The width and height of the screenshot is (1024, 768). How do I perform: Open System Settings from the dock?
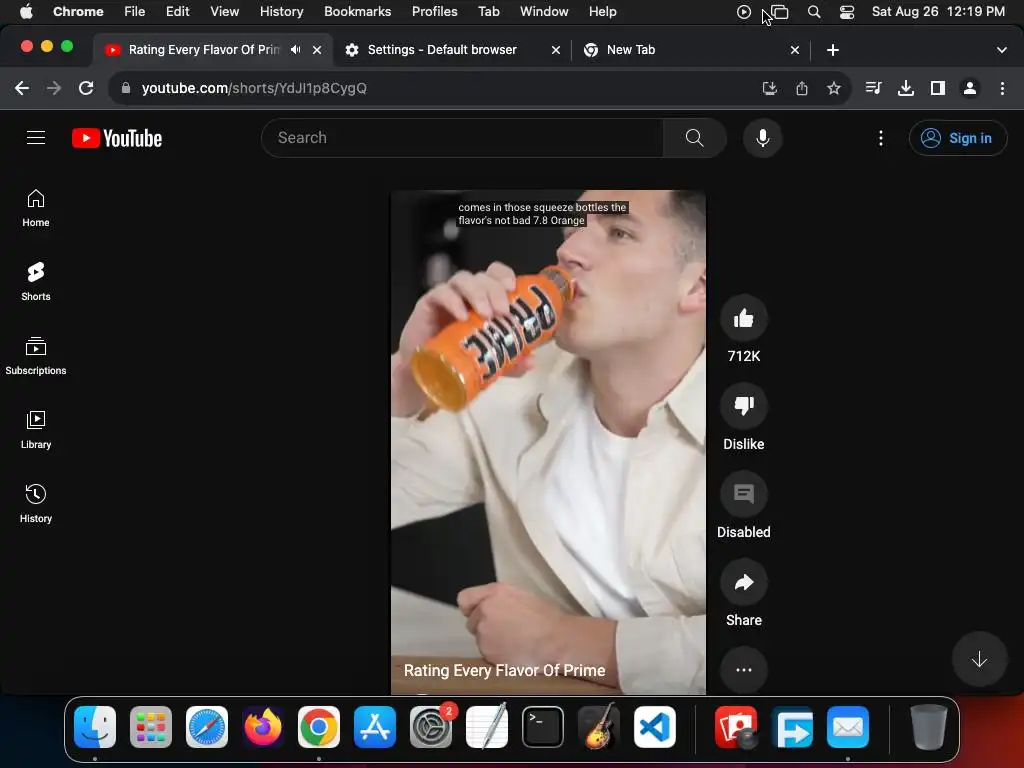click(431, 727)
